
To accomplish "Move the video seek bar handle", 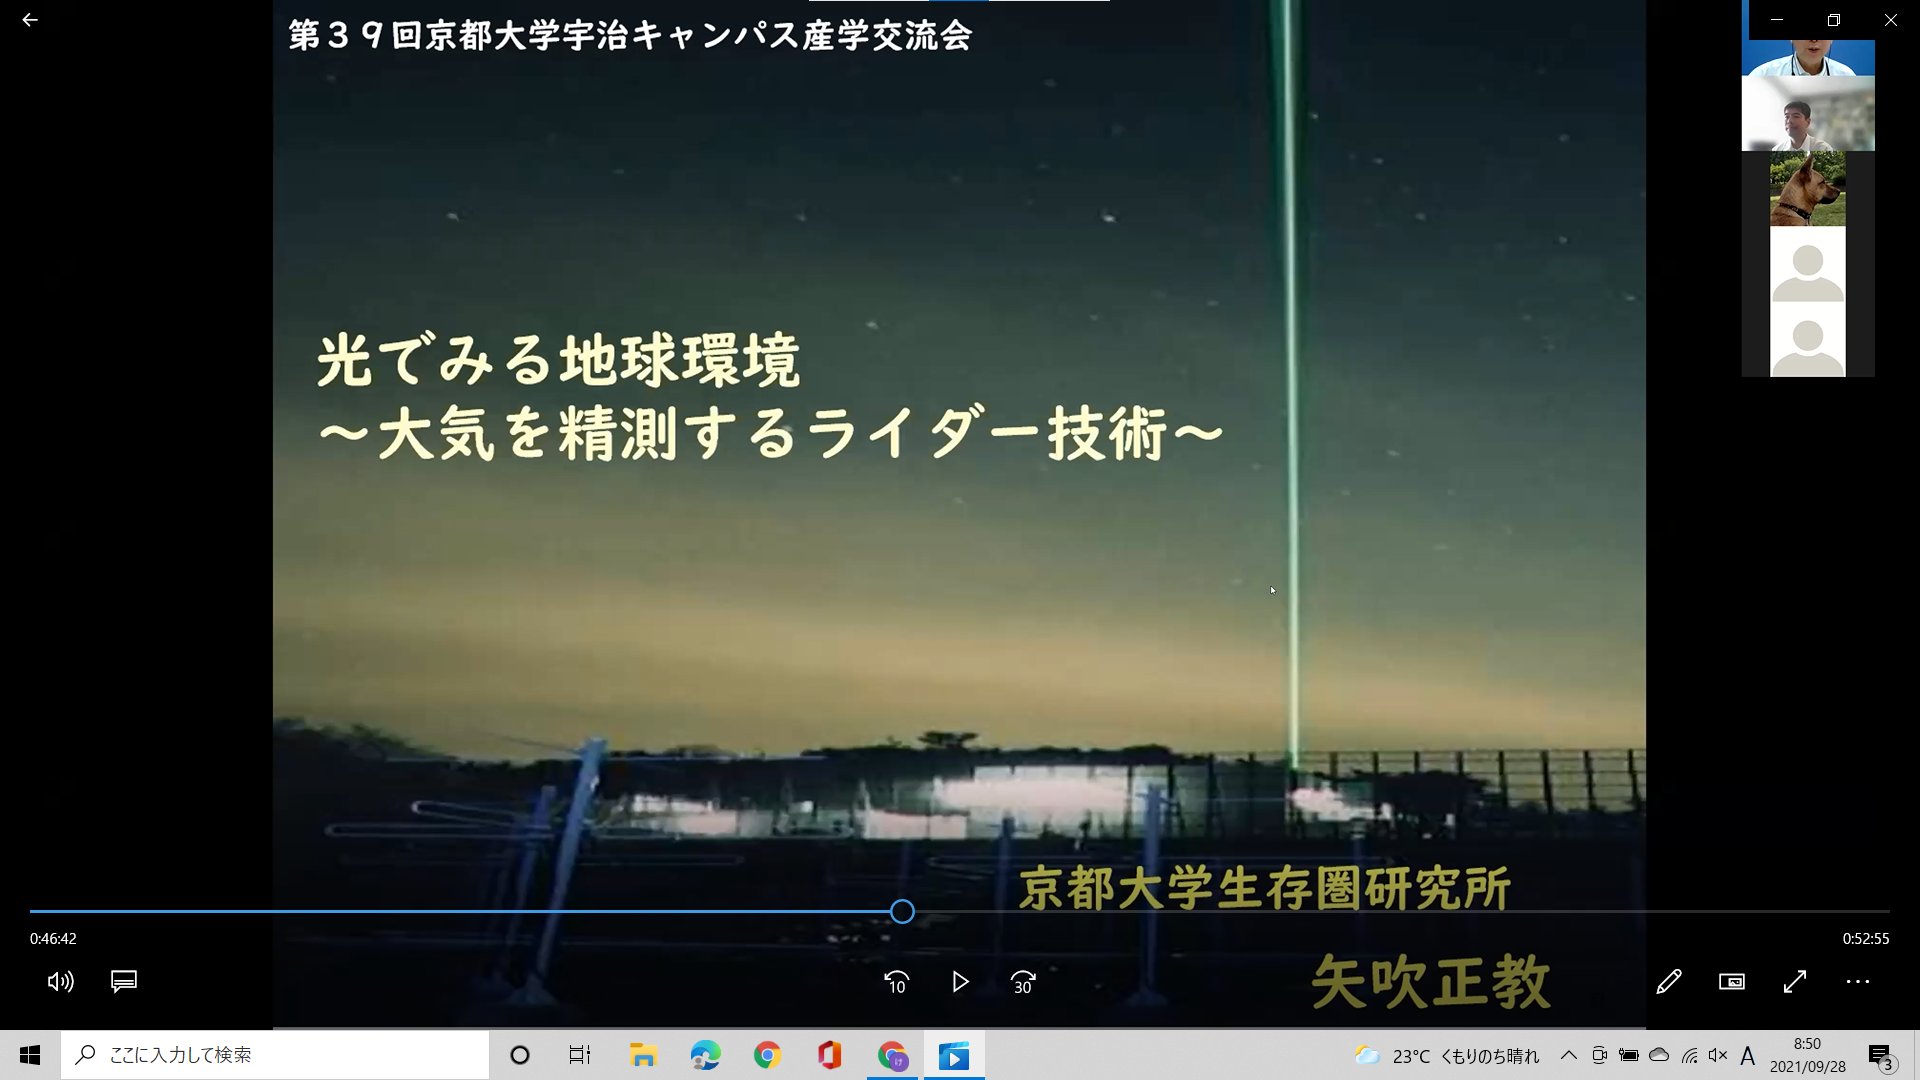I will (x=902, y=912).
